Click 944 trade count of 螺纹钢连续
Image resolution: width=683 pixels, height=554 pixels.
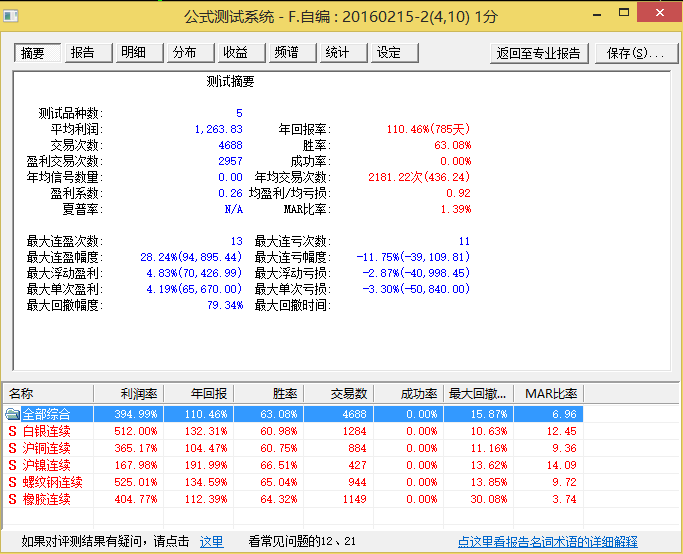(358, 482)
